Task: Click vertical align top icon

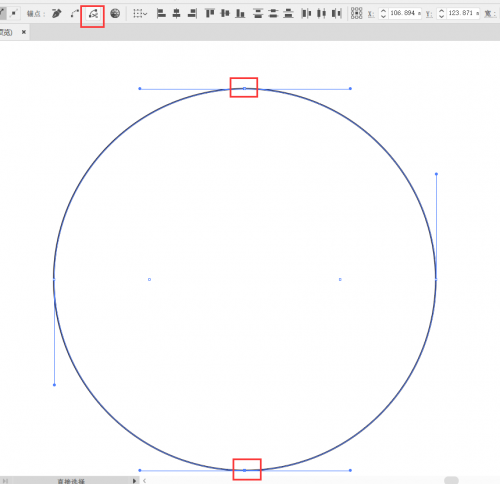Action: tap(210, 14)
